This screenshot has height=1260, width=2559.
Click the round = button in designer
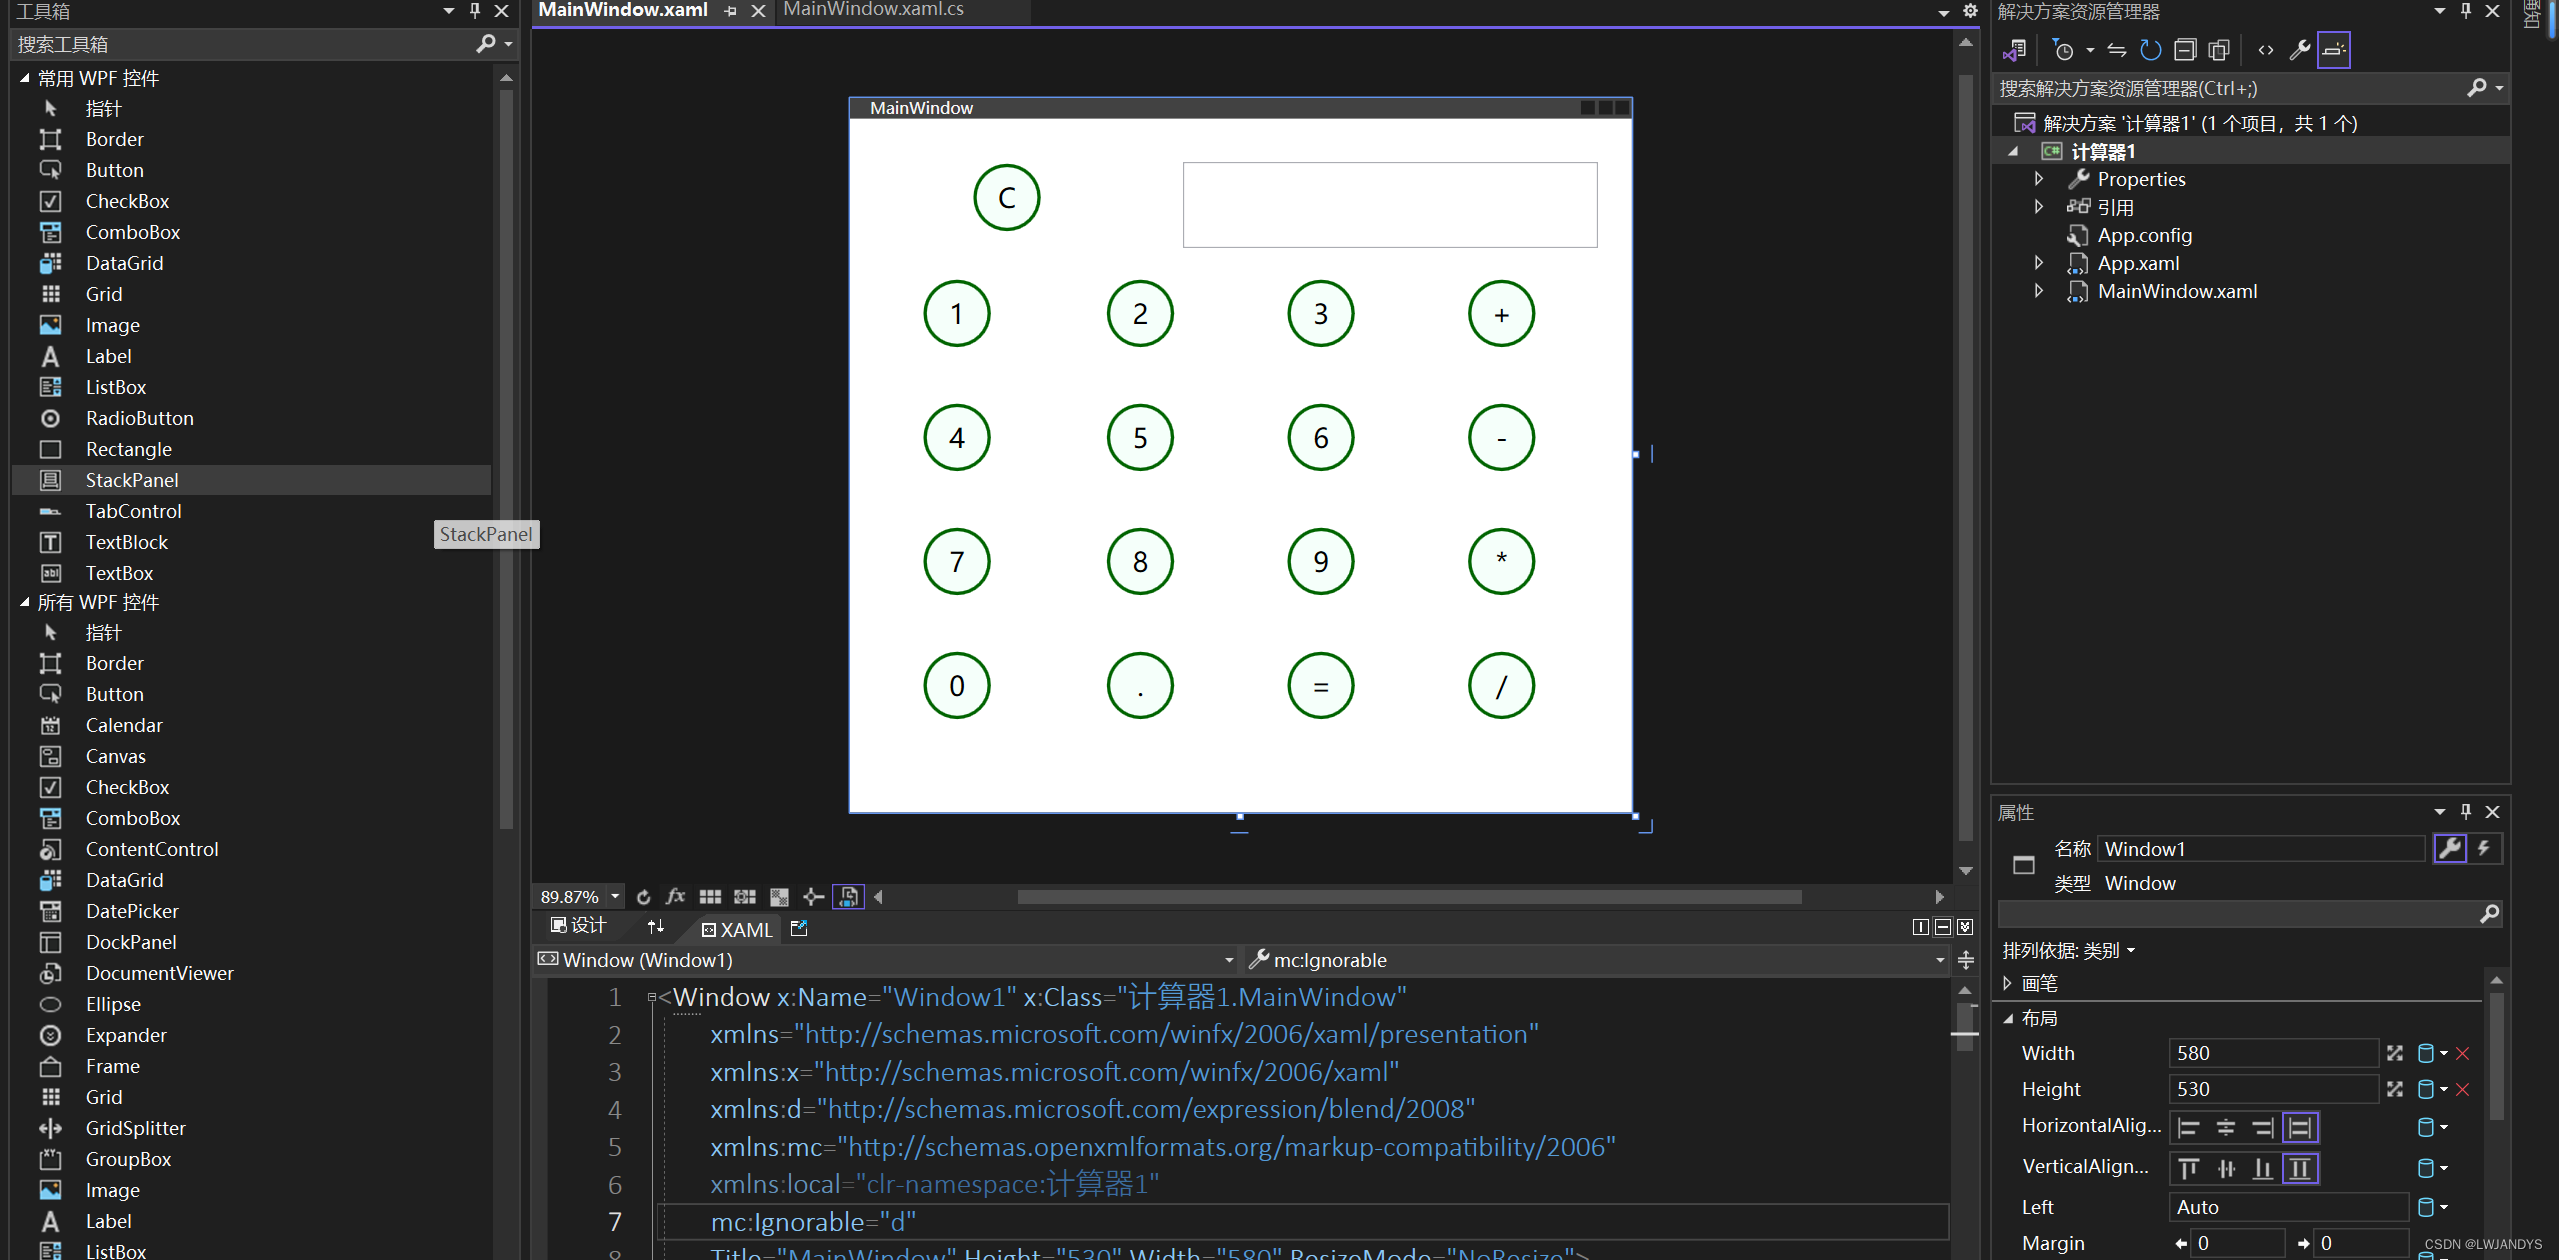click(1320, 685)
